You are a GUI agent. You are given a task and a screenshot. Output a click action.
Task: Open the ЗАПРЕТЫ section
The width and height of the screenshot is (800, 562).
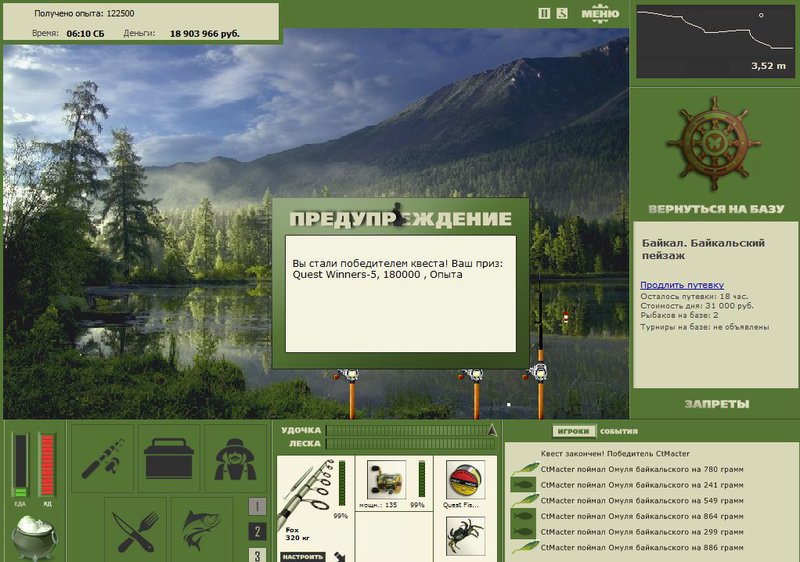(x=717, y=404)
